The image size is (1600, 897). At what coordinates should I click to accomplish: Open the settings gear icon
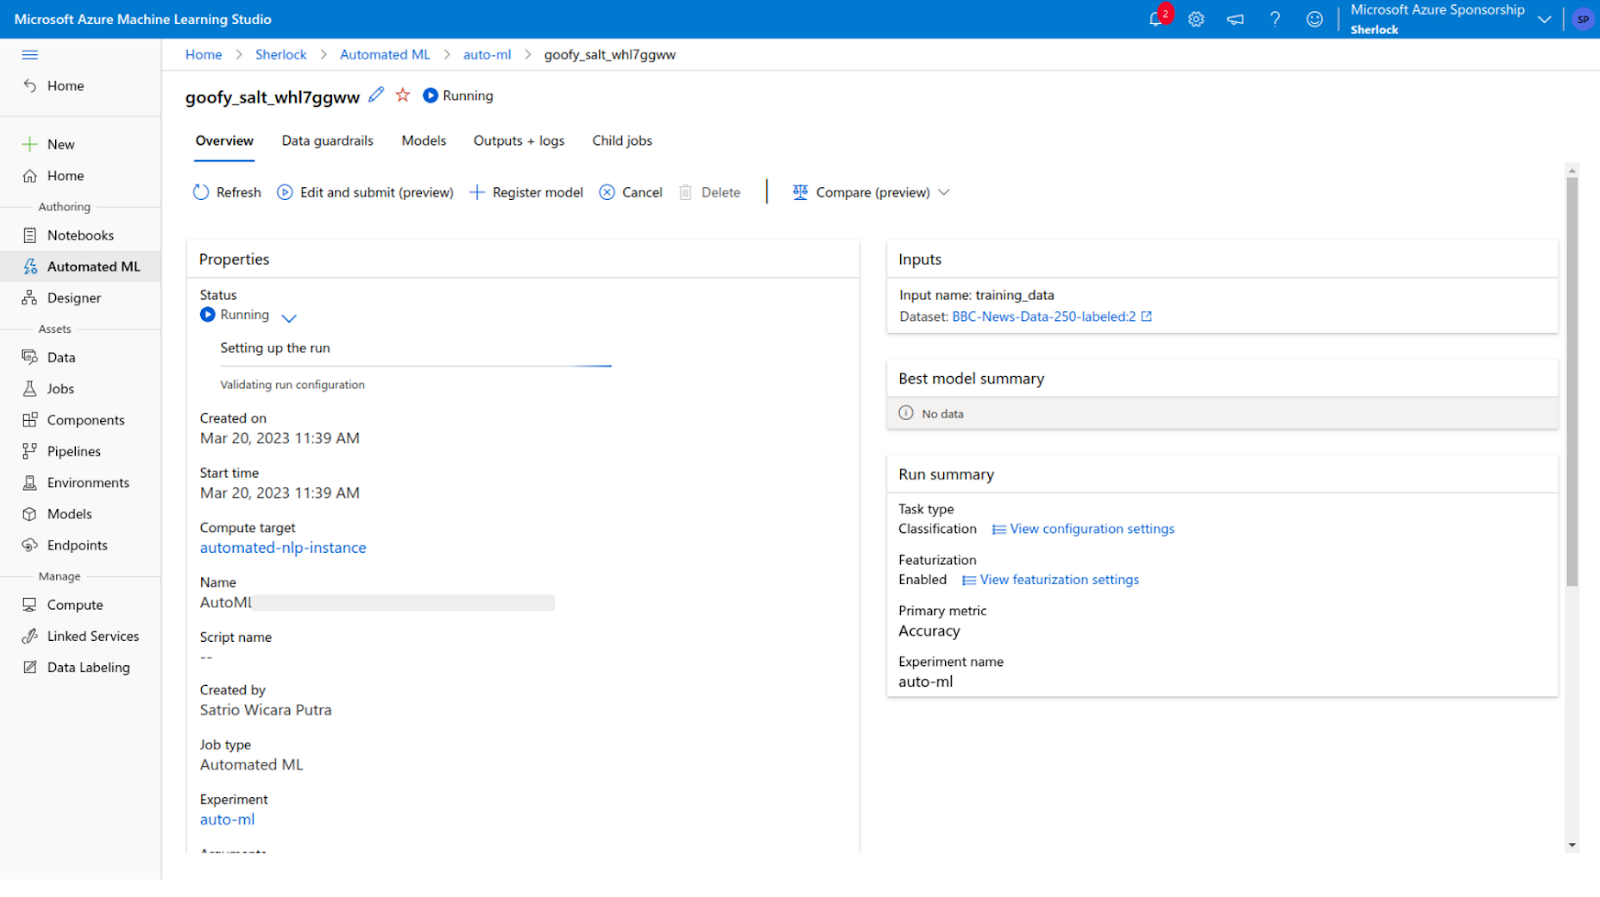coord(1196,19)
